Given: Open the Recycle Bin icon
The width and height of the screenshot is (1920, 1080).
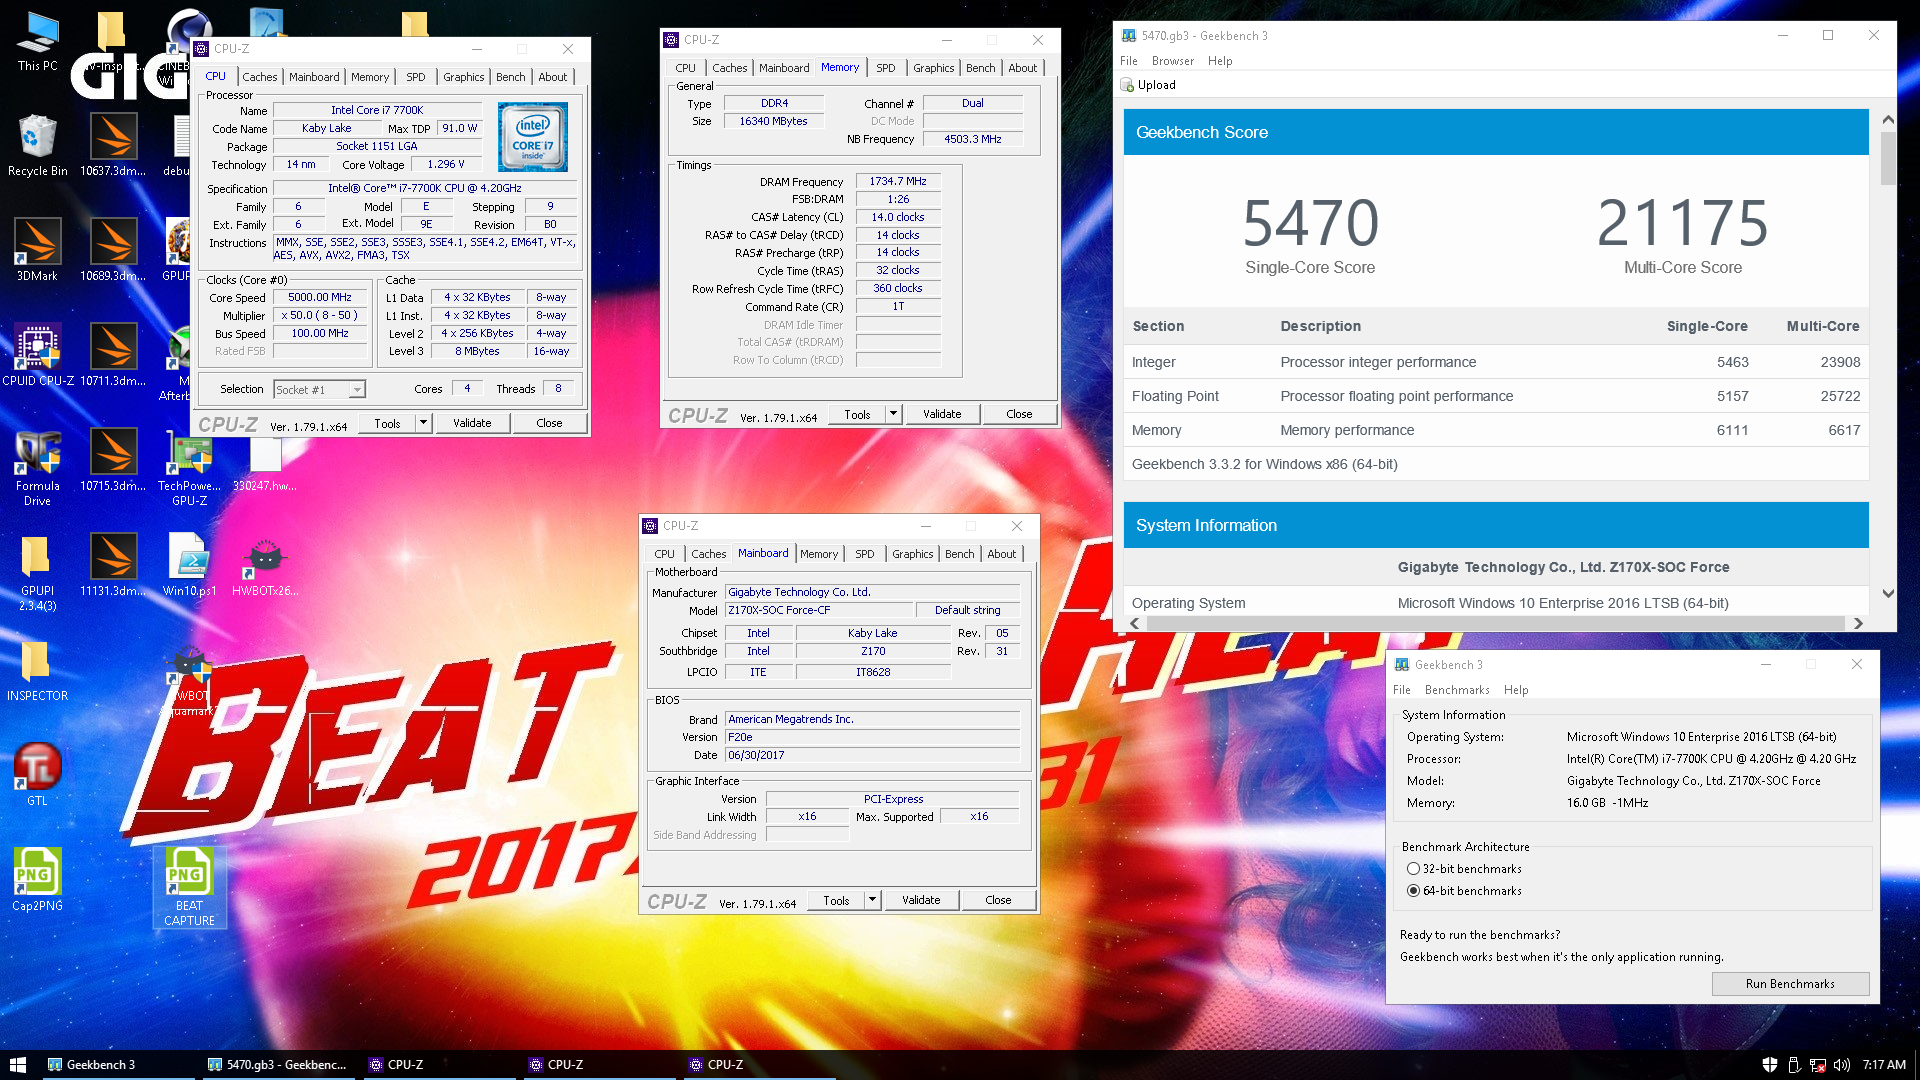Looking at the screenshot, I should point(37,145).
